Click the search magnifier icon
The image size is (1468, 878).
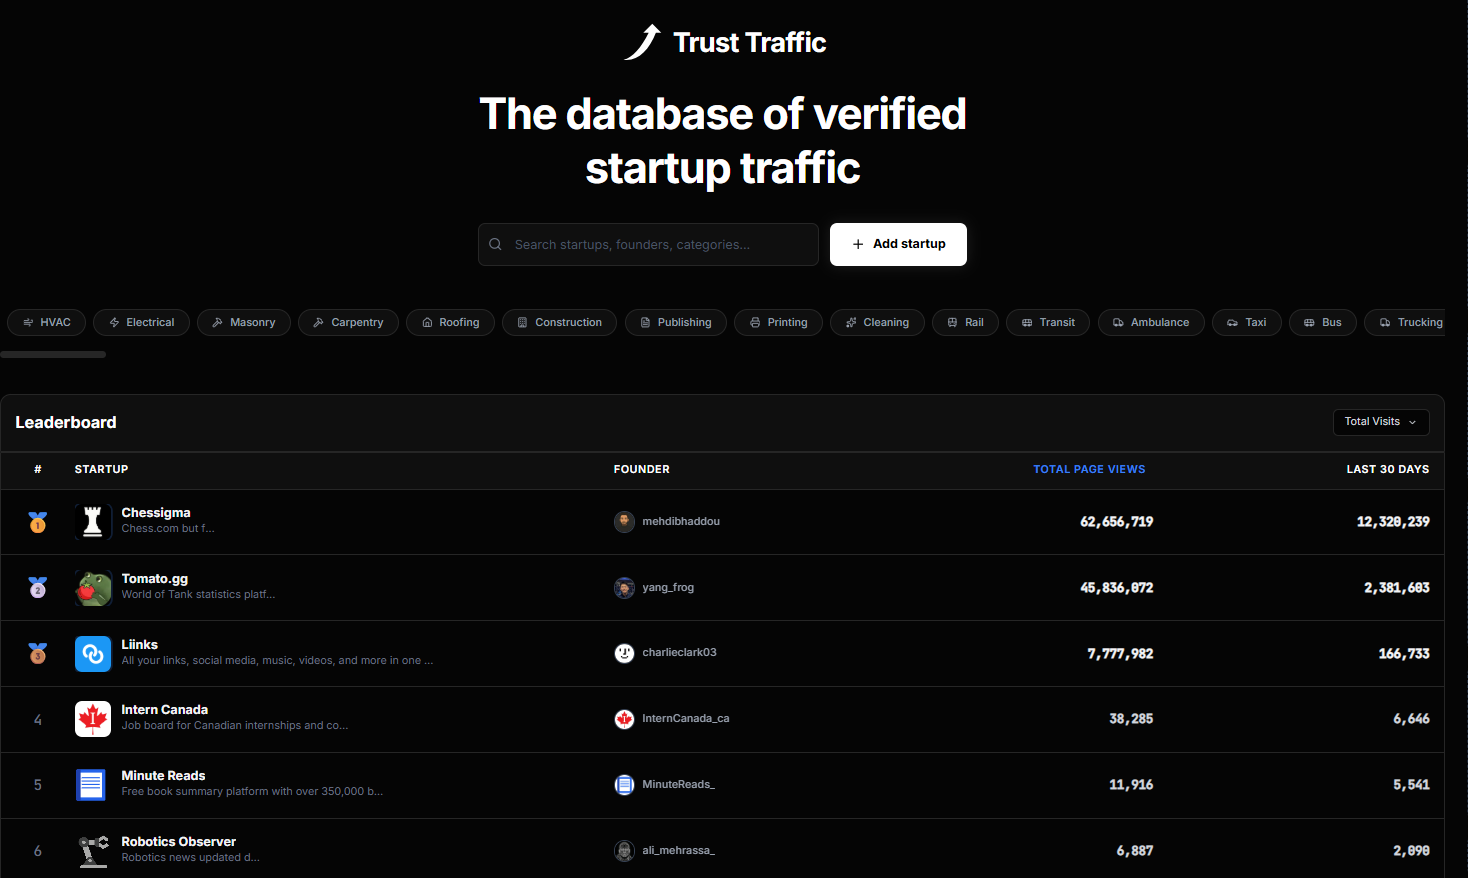[495, 244]
